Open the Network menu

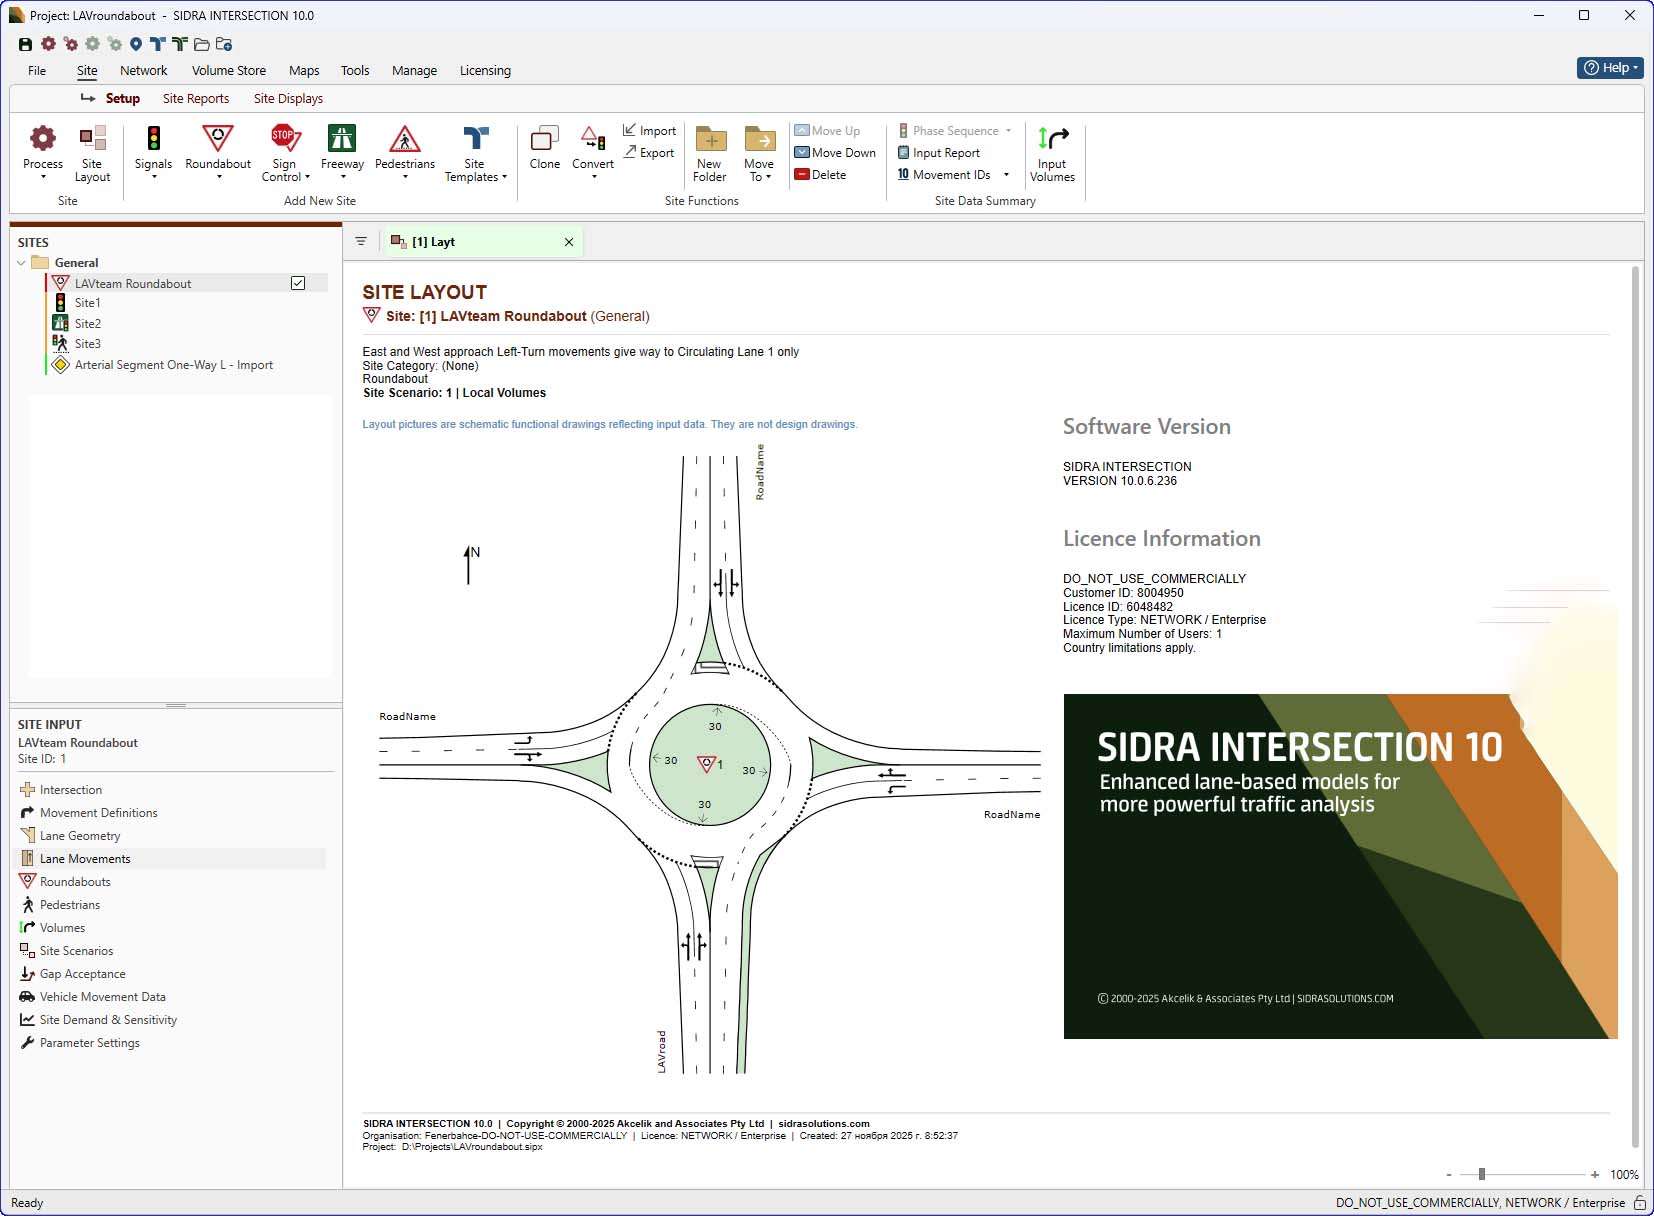click(143, 71)
